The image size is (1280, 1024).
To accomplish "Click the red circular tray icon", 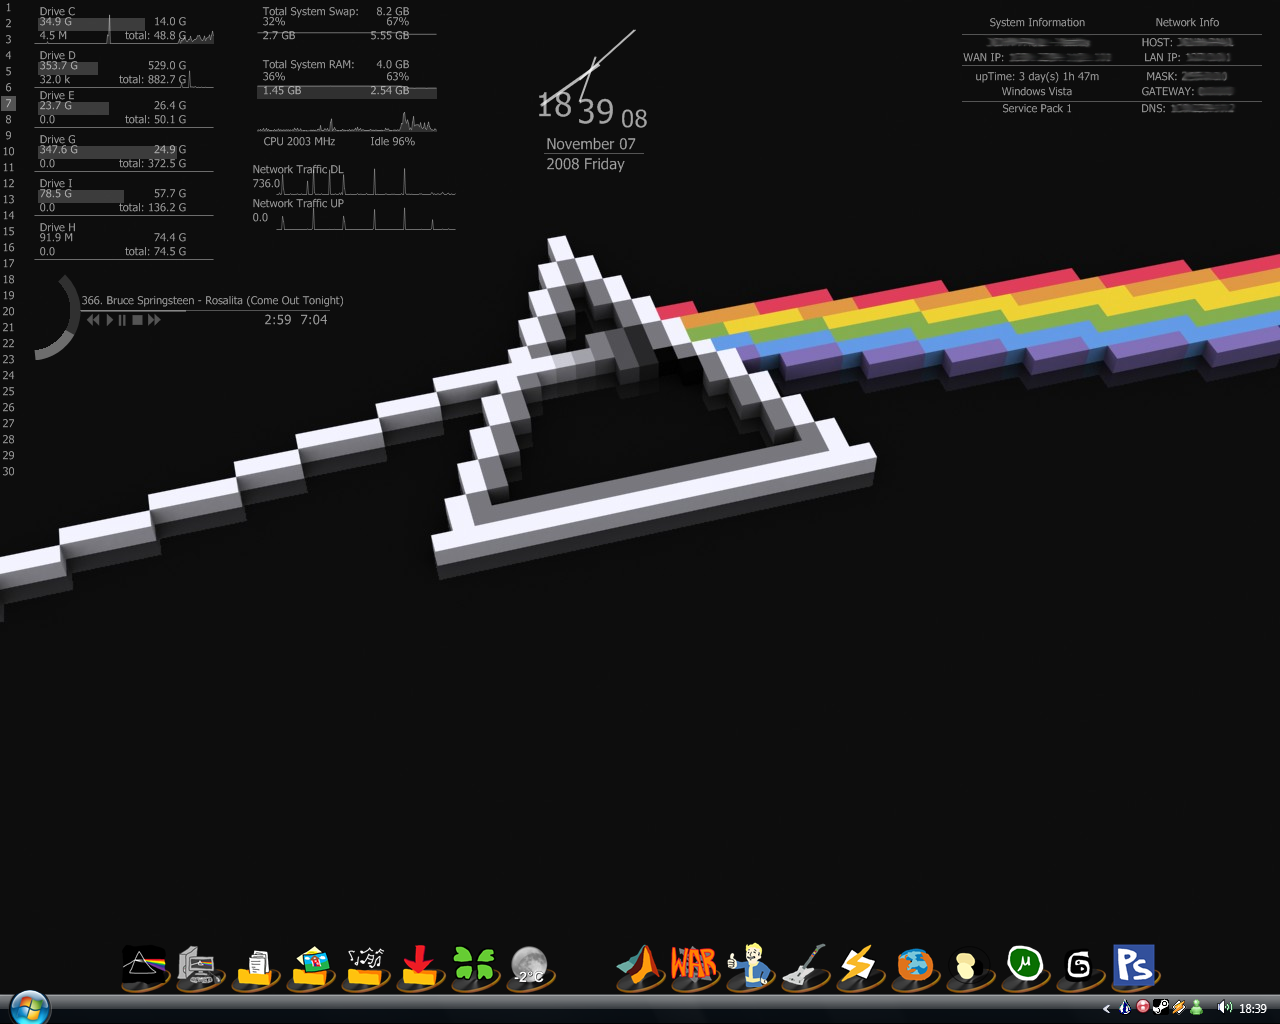I will (x=1142, y=1007).
